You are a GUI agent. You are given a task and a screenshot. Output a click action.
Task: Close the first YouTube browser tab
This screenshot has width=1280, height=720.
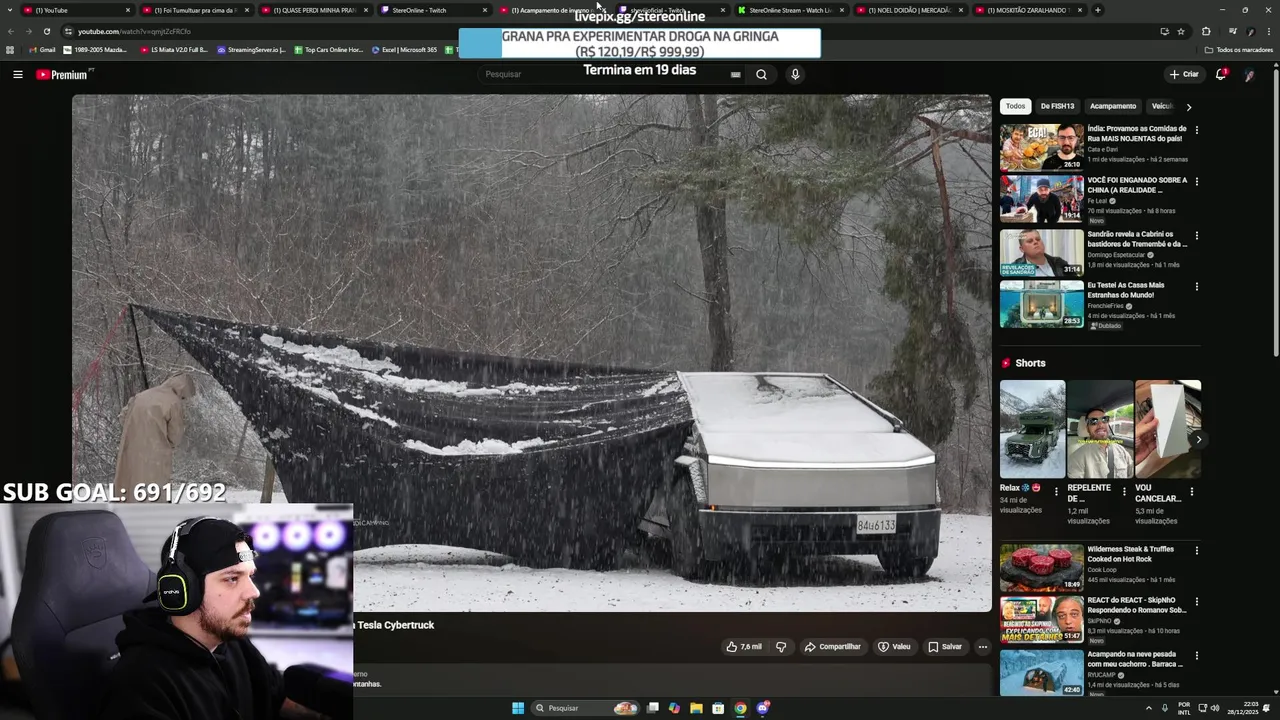point(128,10)
